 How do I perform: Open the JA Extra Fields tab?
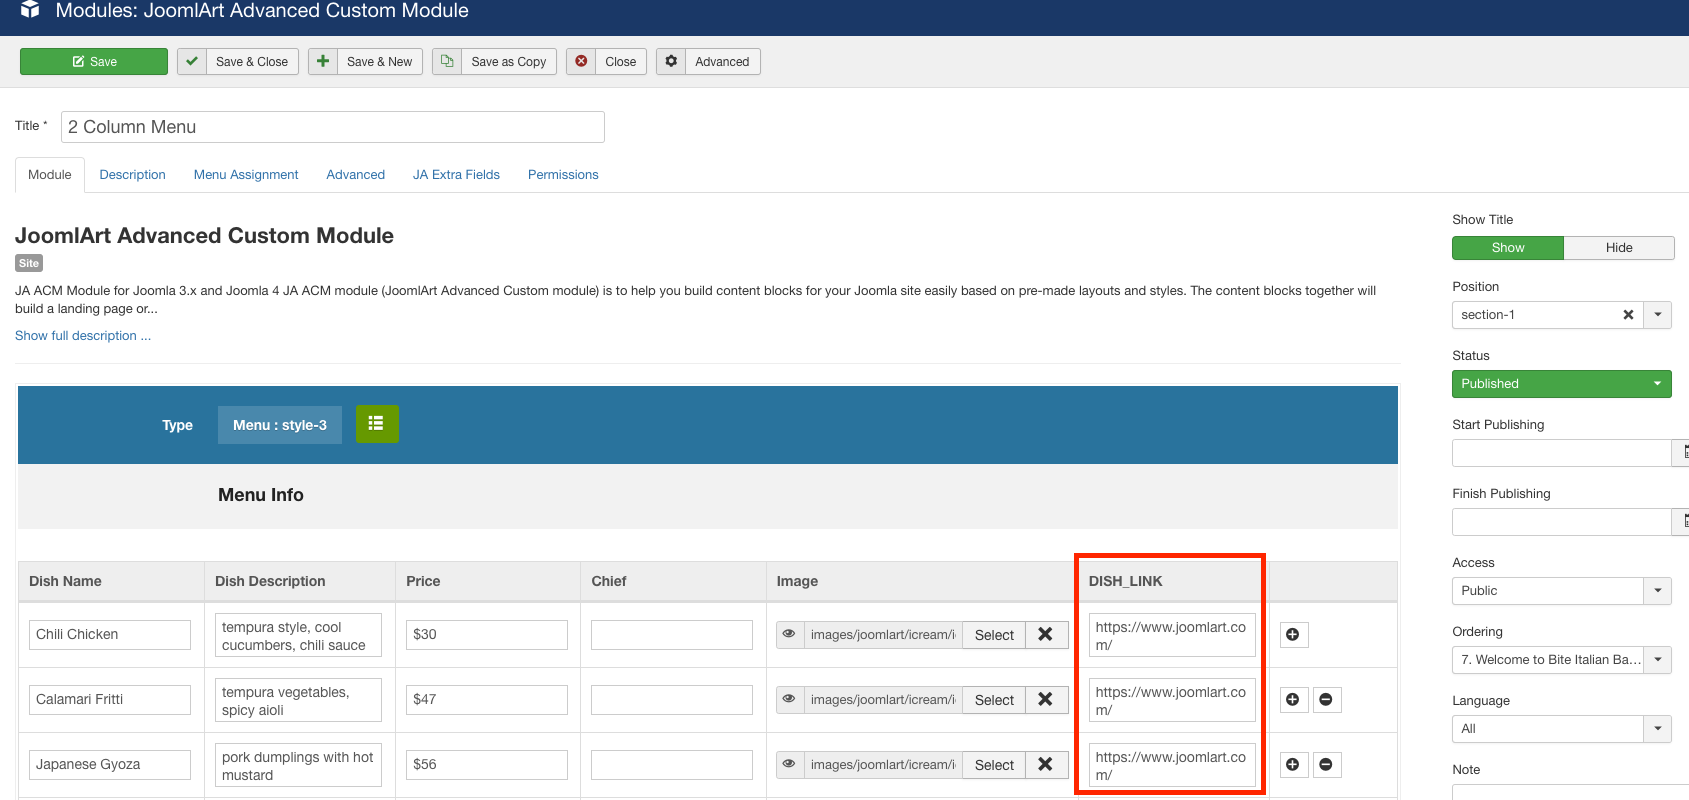[456, 175]
